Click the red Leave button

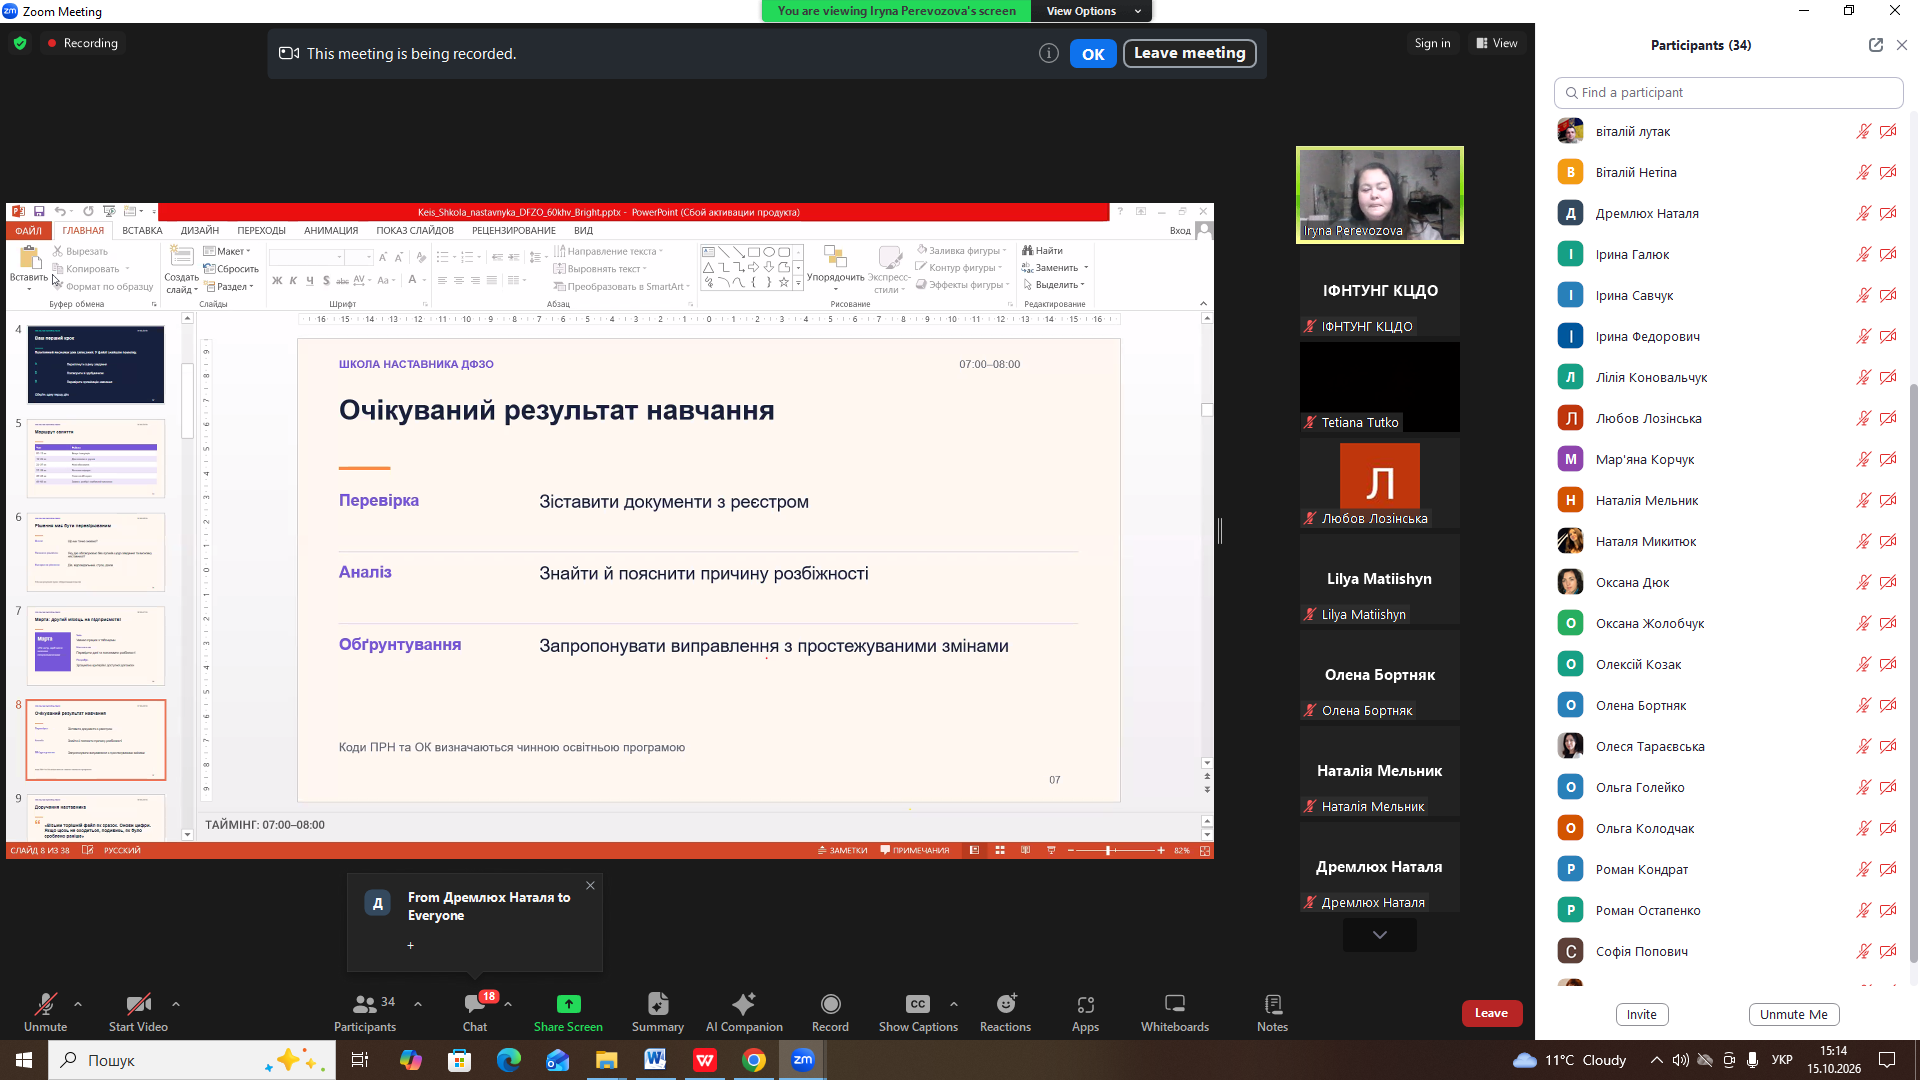tap(1492, 1013)
